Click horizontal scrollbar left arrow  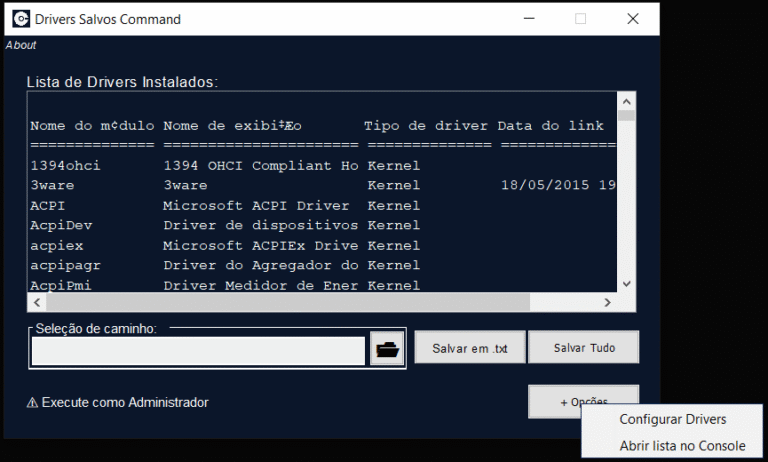click(x=36, y=302)
